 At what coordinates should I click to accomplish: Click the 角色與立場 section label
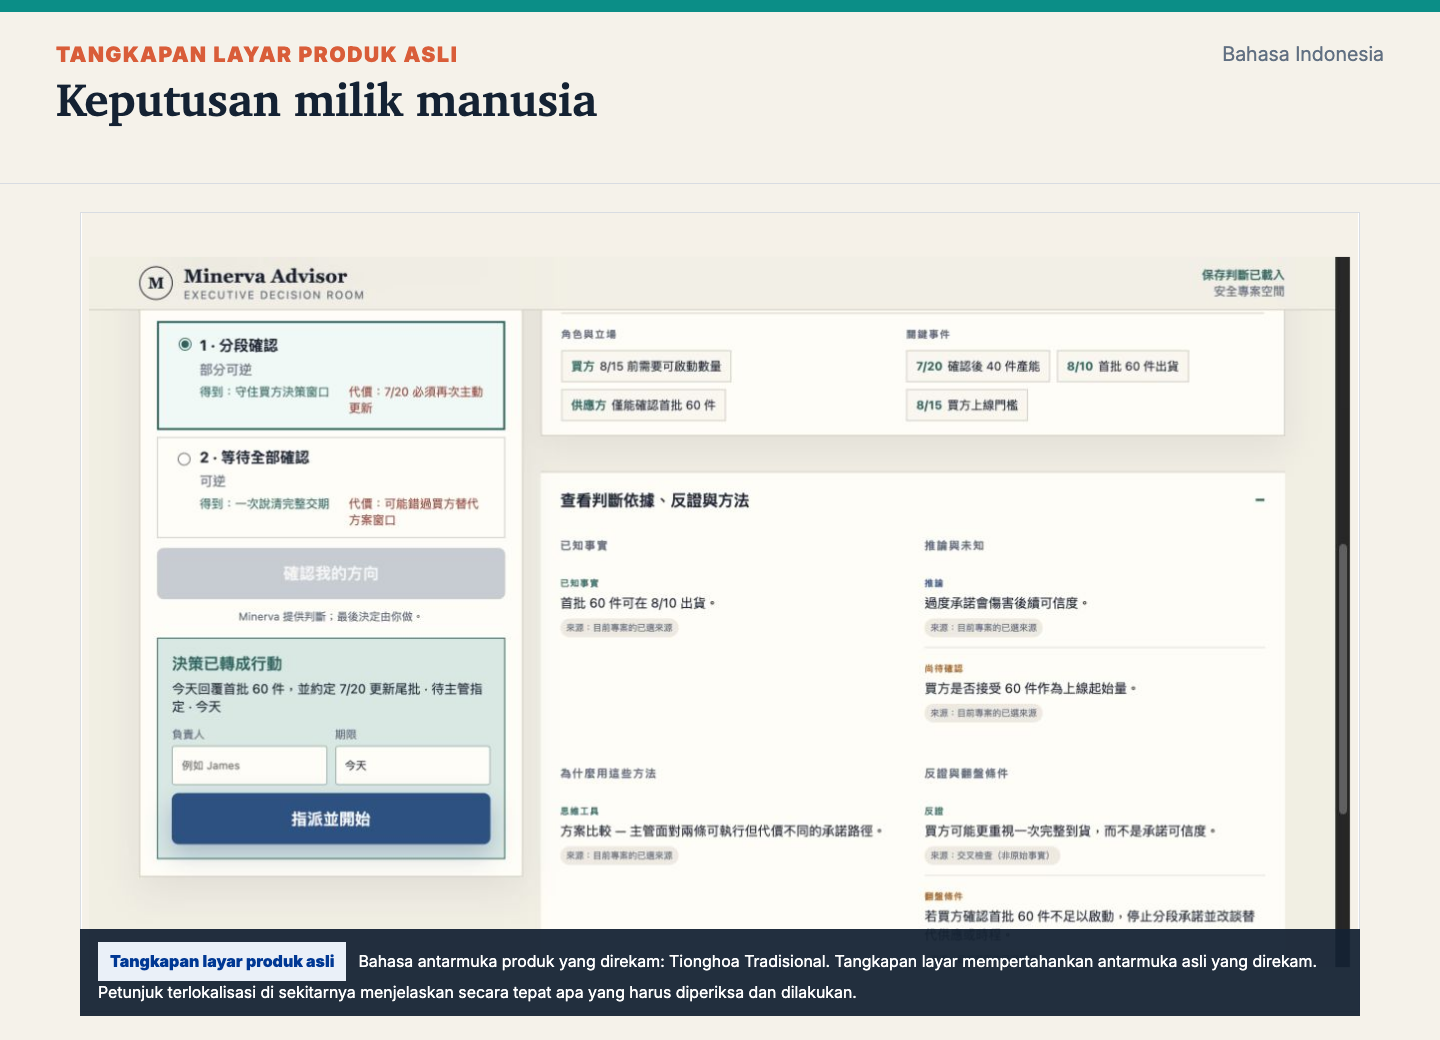click(588, 334)
